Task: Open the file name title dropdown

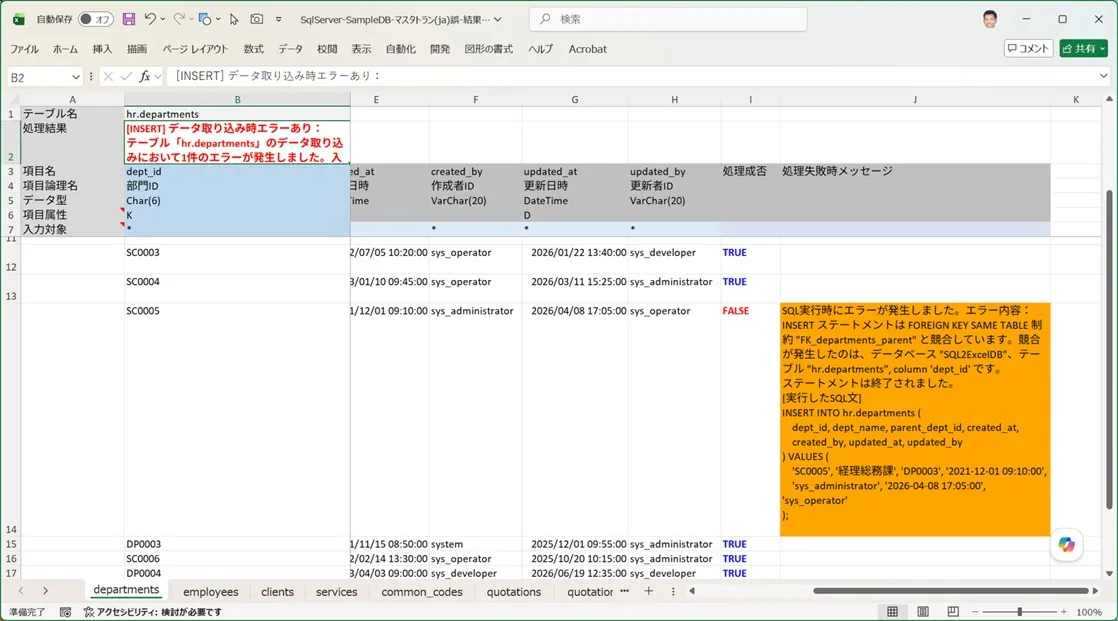Action: (x=498, y=19)
